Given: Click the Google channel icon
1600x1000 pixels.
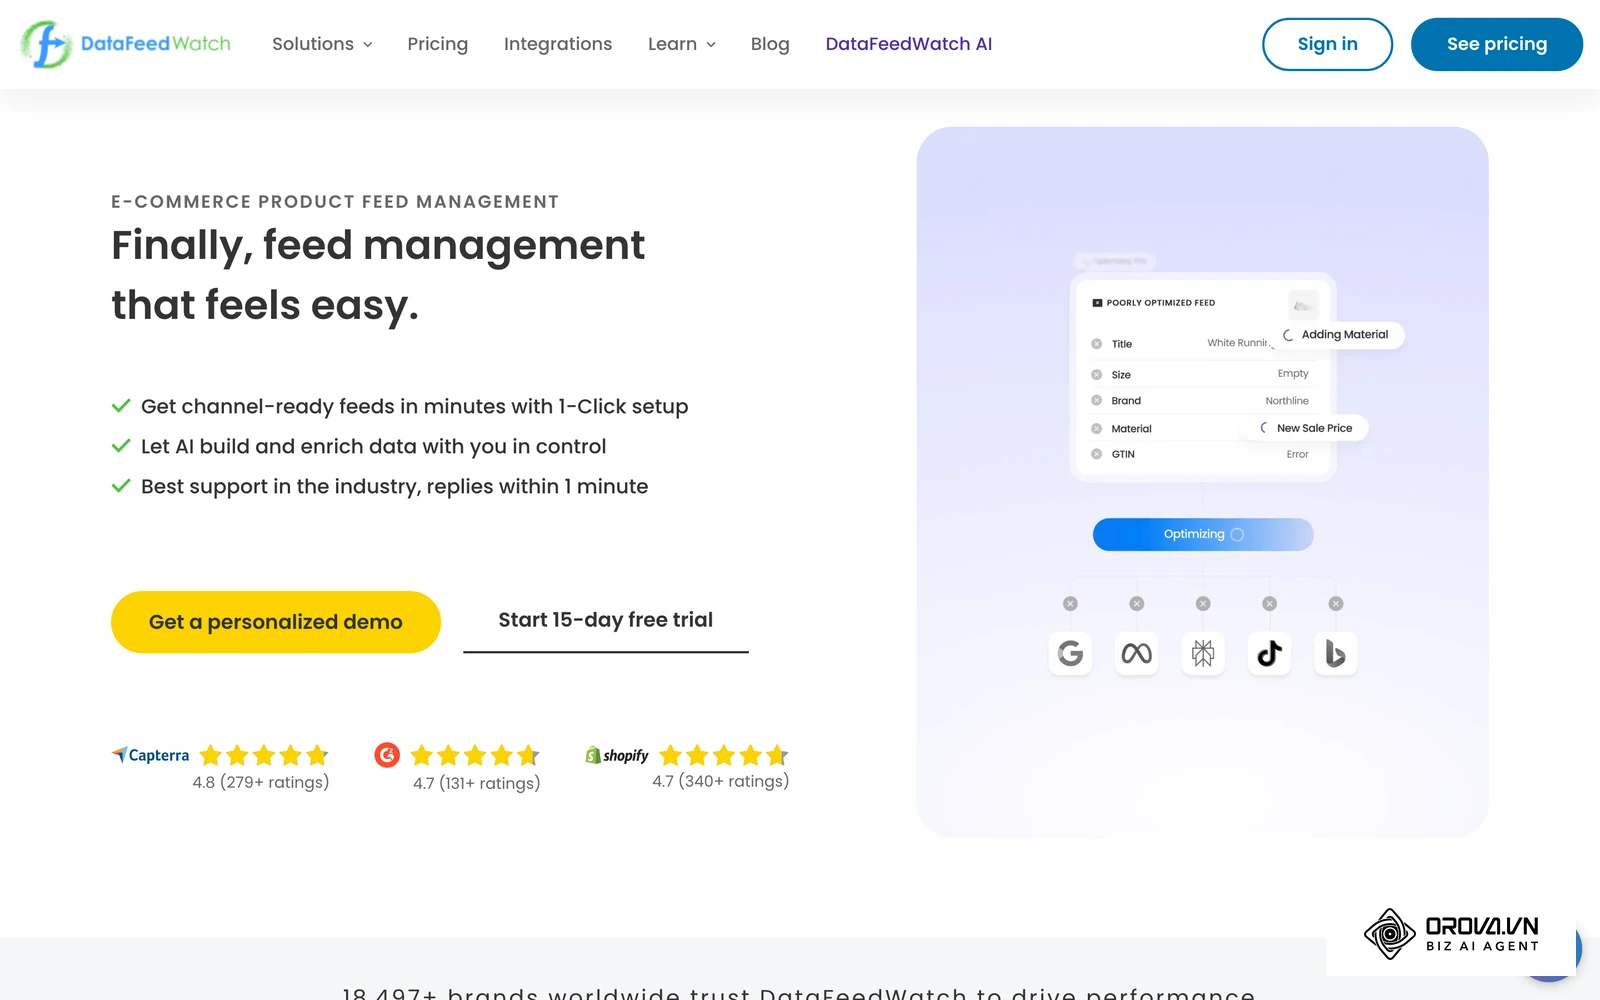Looking at the screenshot, I should point(1070,653).
